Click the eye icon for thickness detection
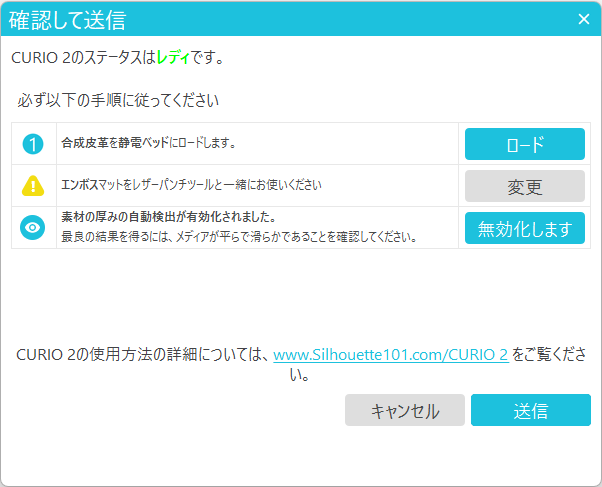The image size is (602, 487). pyautogui.click(x=33, y=227)
